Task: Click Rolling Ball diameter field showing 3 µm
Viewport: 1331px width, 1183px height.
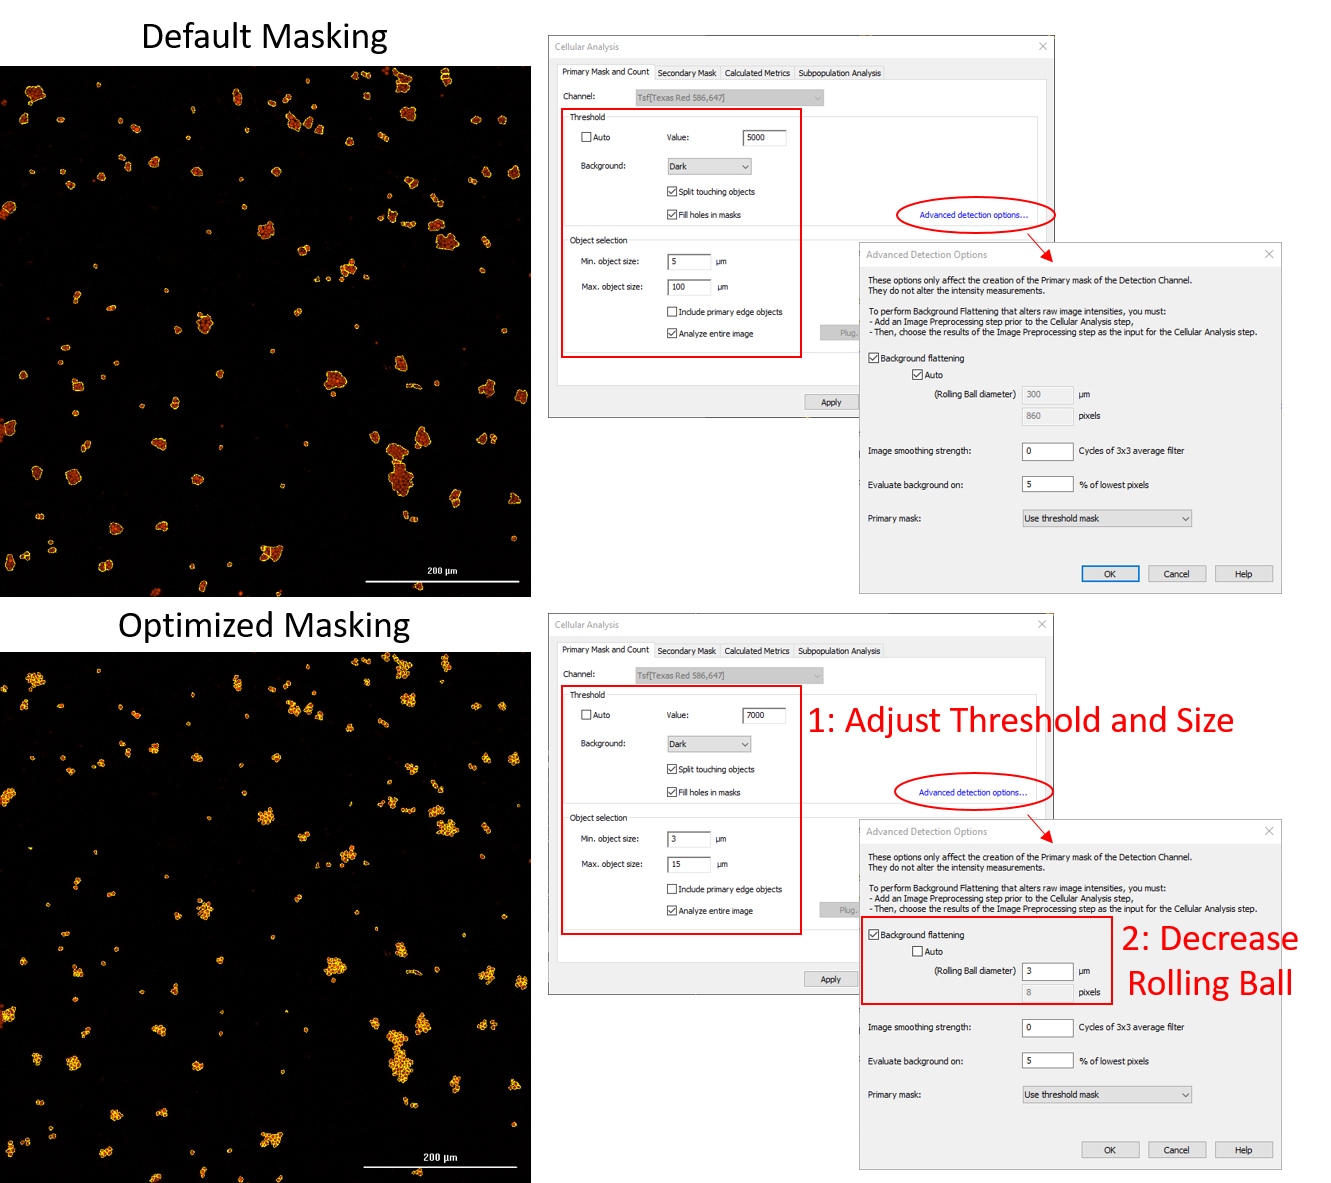Action: tap(1047, 971)
